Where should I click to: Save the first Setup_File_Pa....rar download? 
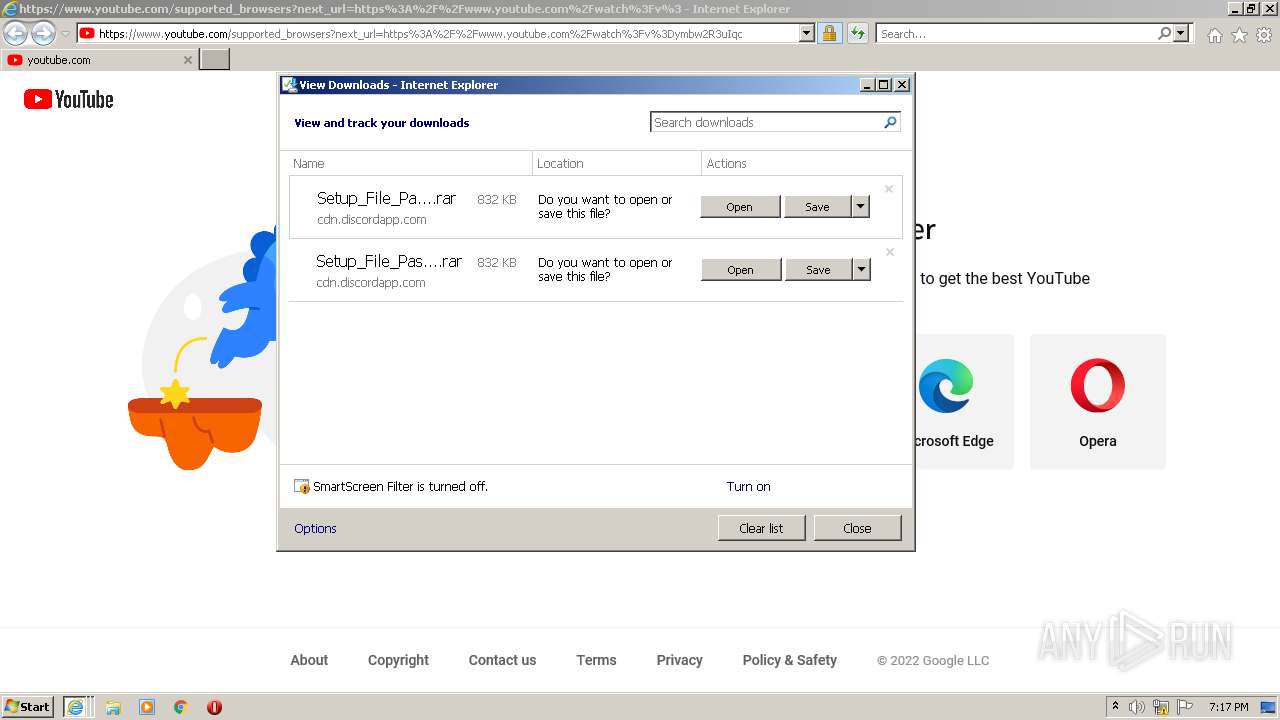pyautogui.click(x=817, y=207)
